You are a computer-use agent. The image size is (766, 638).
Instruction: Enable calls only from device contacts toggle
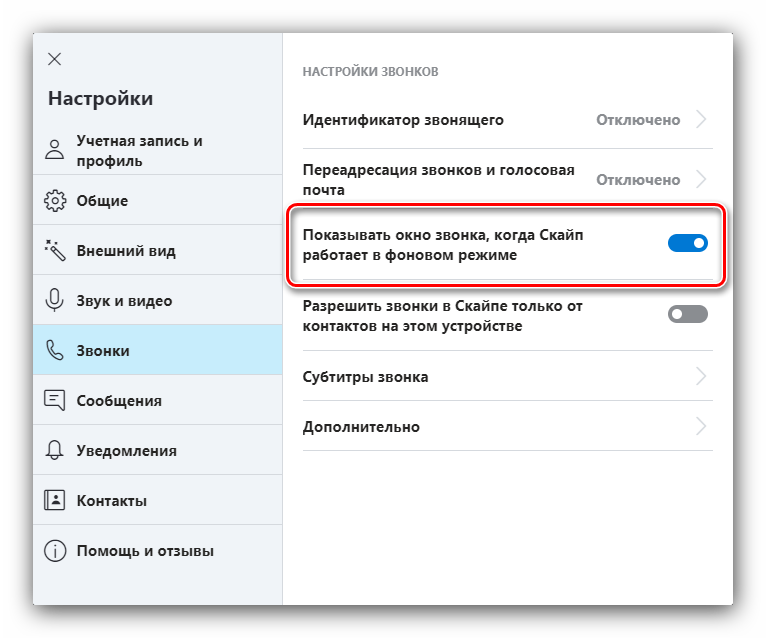tap(687, 314)
